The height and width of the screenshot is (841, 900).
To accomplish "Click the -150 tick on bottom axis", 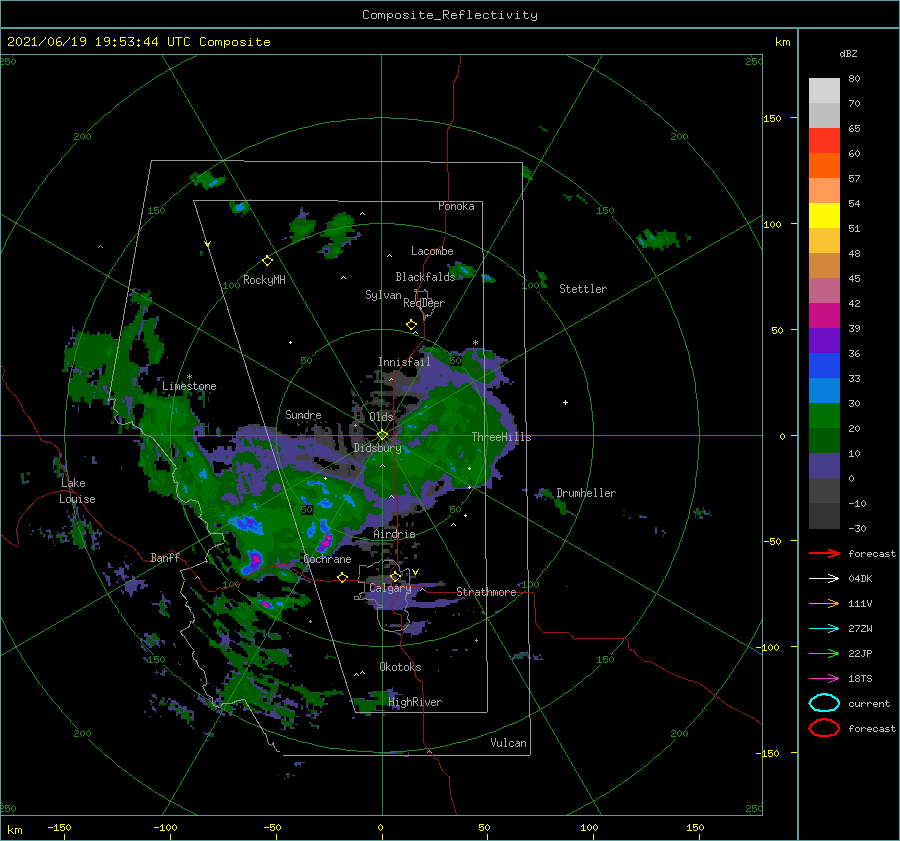I will point(59,827).
